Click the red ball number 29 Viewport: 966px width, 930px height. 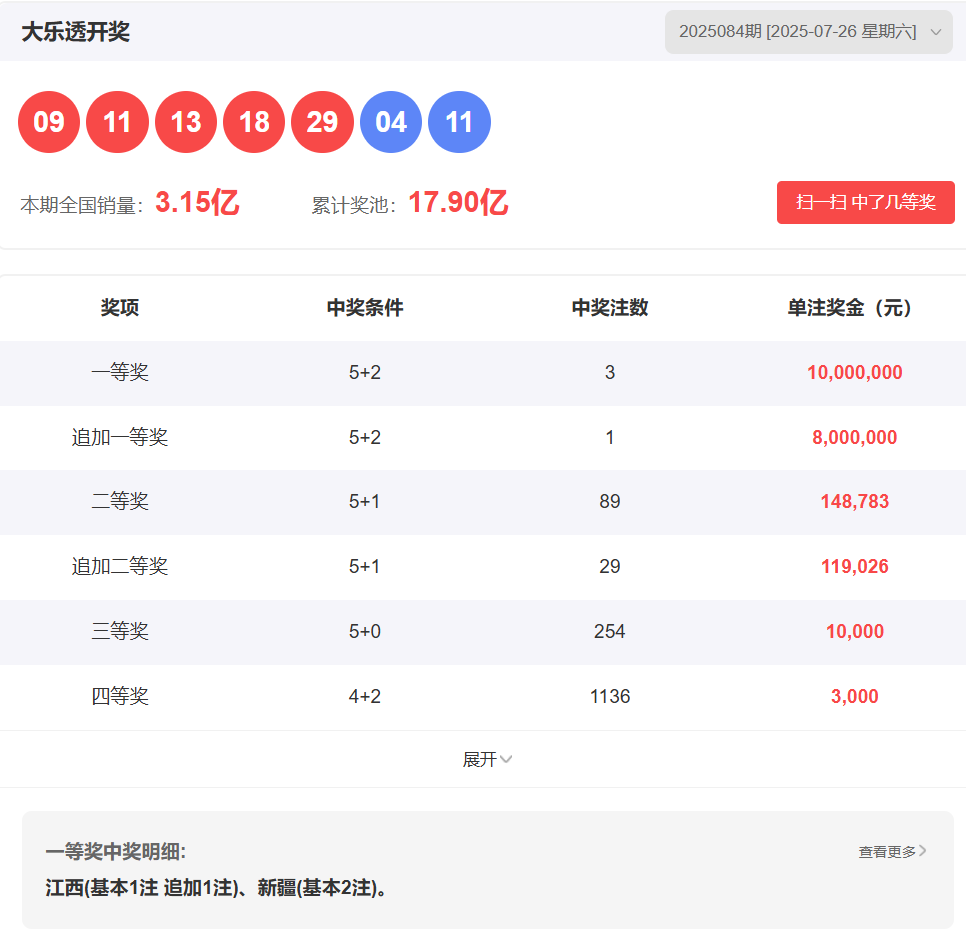pos(322,122)
